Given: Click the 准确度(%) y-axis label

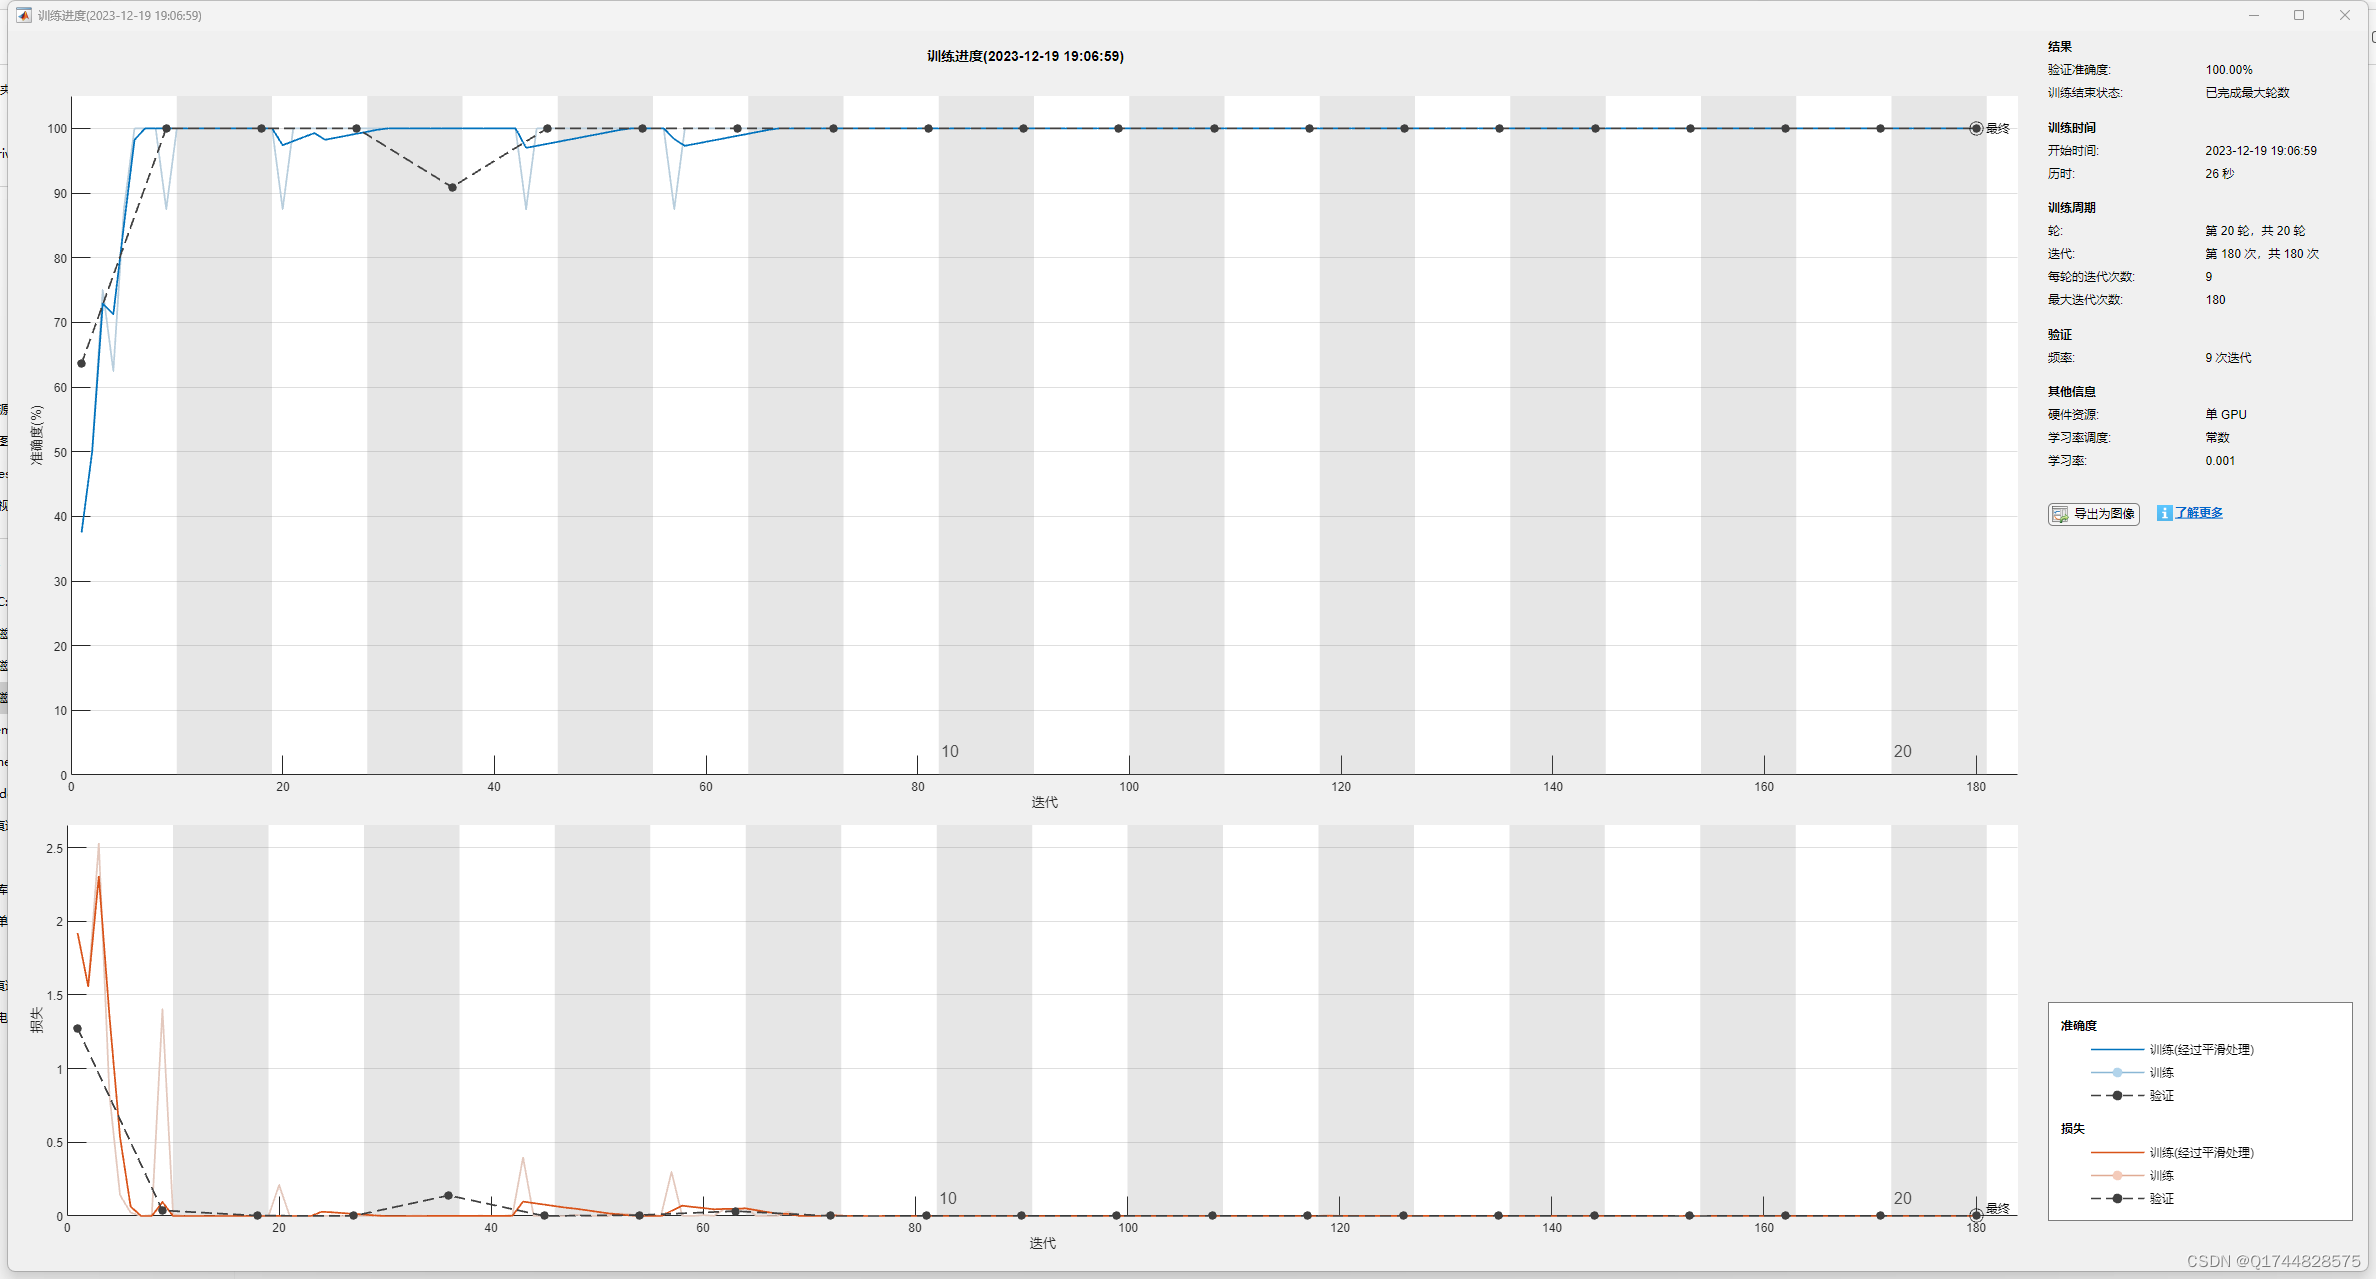Looking at the screenshot, I should [x=37, y=434].
